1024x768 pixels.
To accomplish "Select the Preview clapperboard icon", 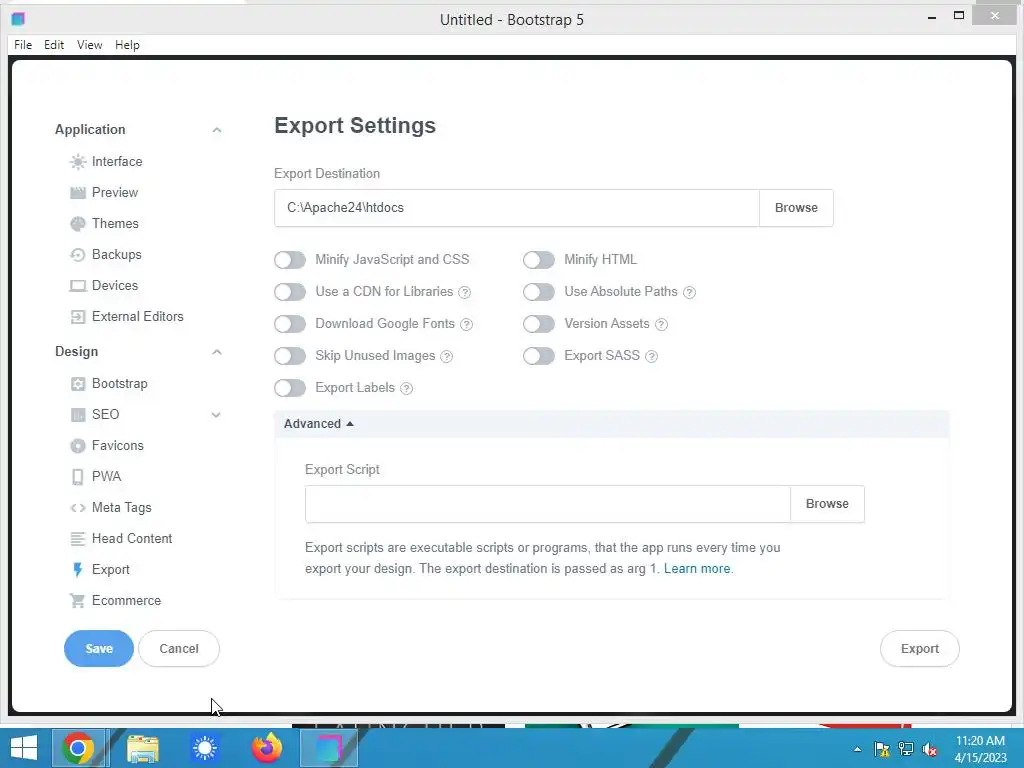I will tap(78, 193).
